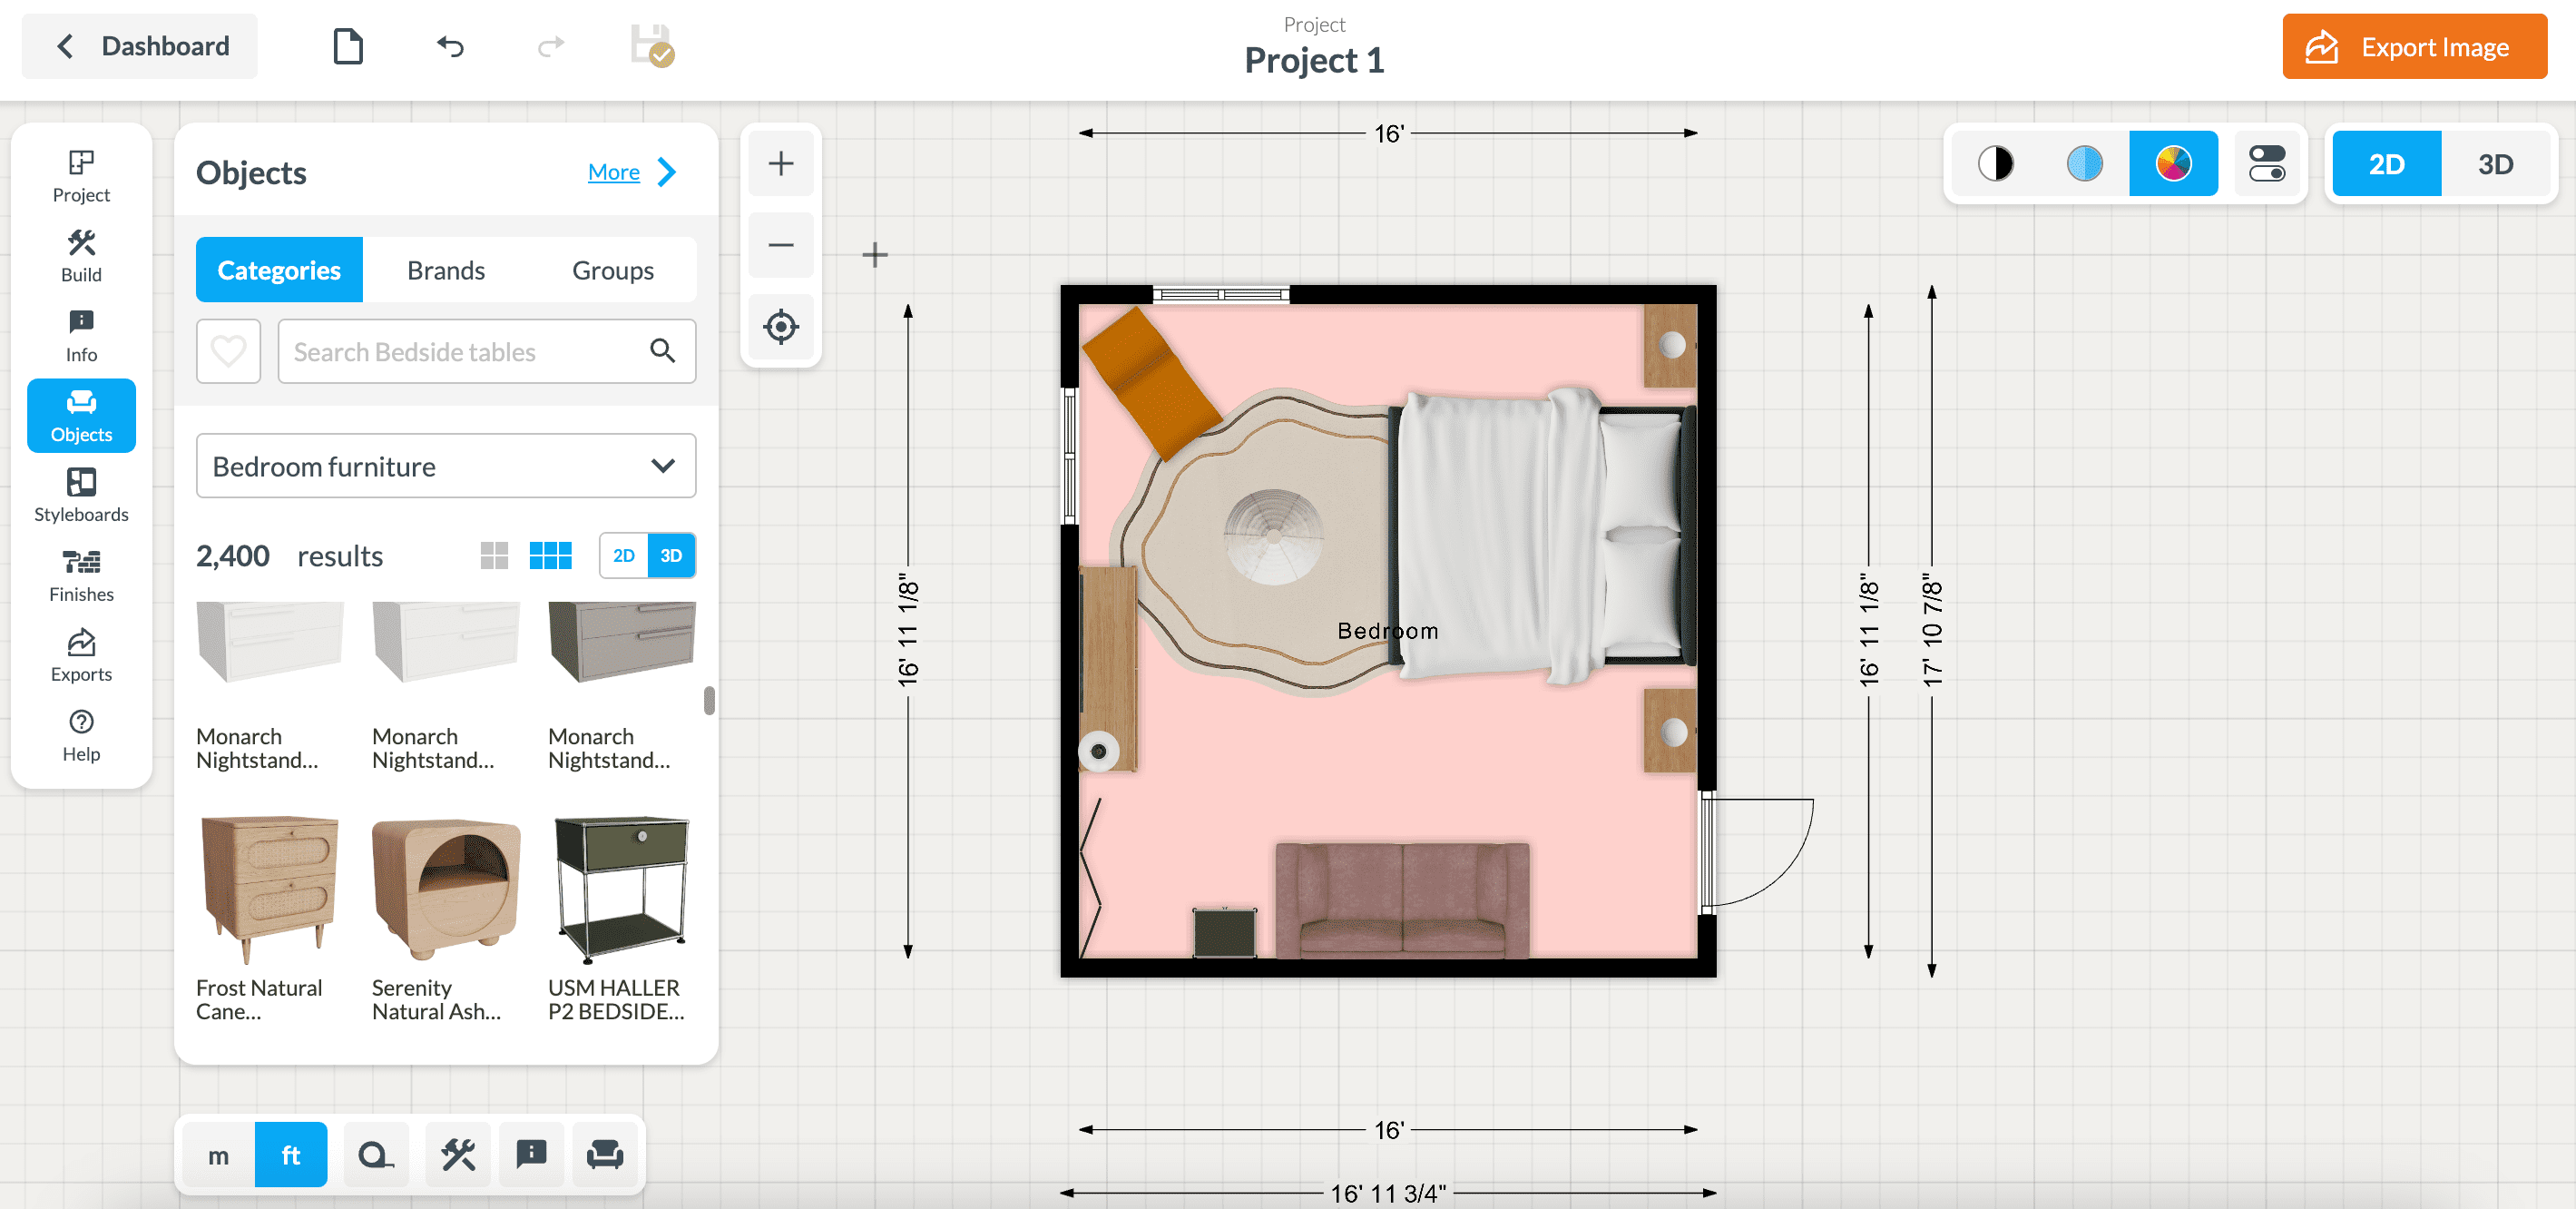Screen dimensions: 2576x1209
Task: Go back to Dashboard
Action: (x=140, y=46)
